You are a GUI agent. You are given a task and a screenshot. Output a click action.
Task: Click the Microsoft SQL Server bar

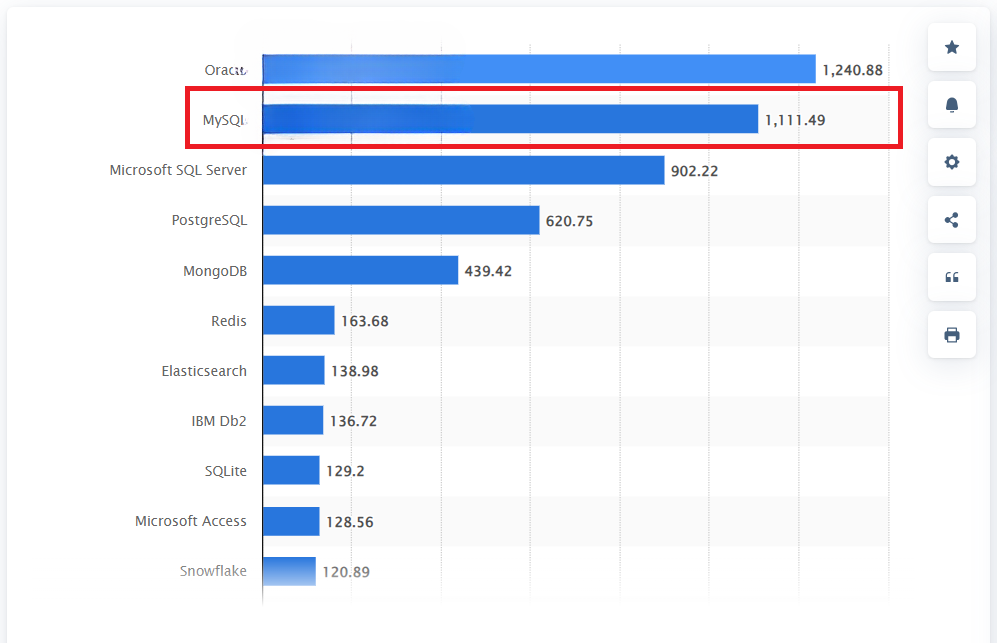pyautogui.click(x=464, y=170)
